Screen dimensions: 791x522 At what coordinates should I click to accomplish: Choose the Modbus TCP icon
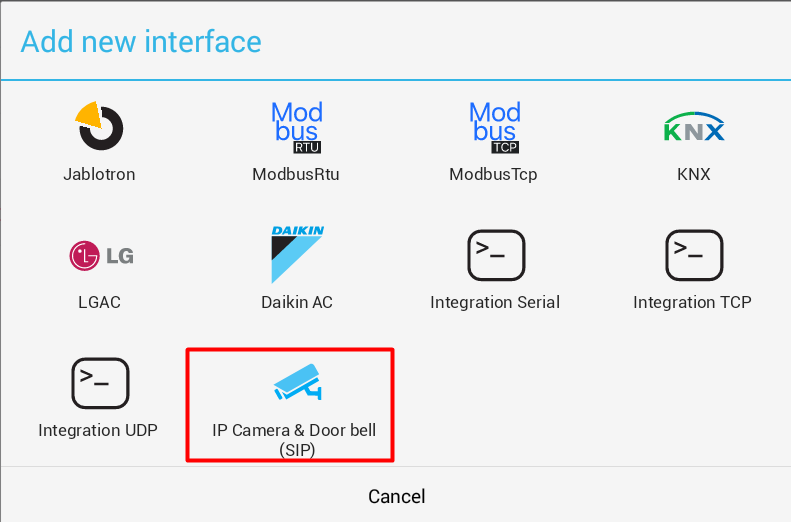494,127
